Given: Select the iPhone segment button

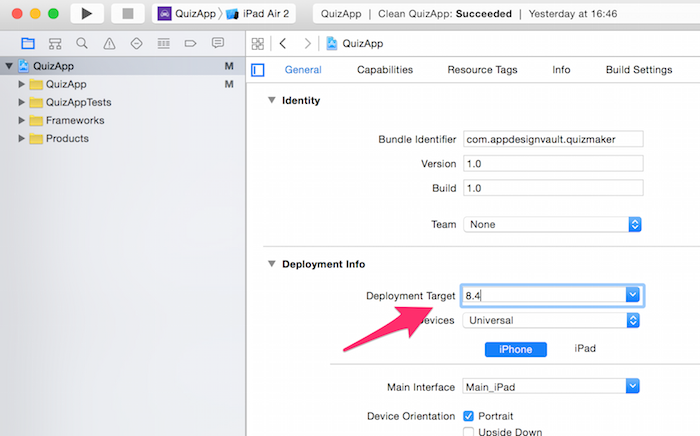Looking at the screenshot, I should 516,349.
